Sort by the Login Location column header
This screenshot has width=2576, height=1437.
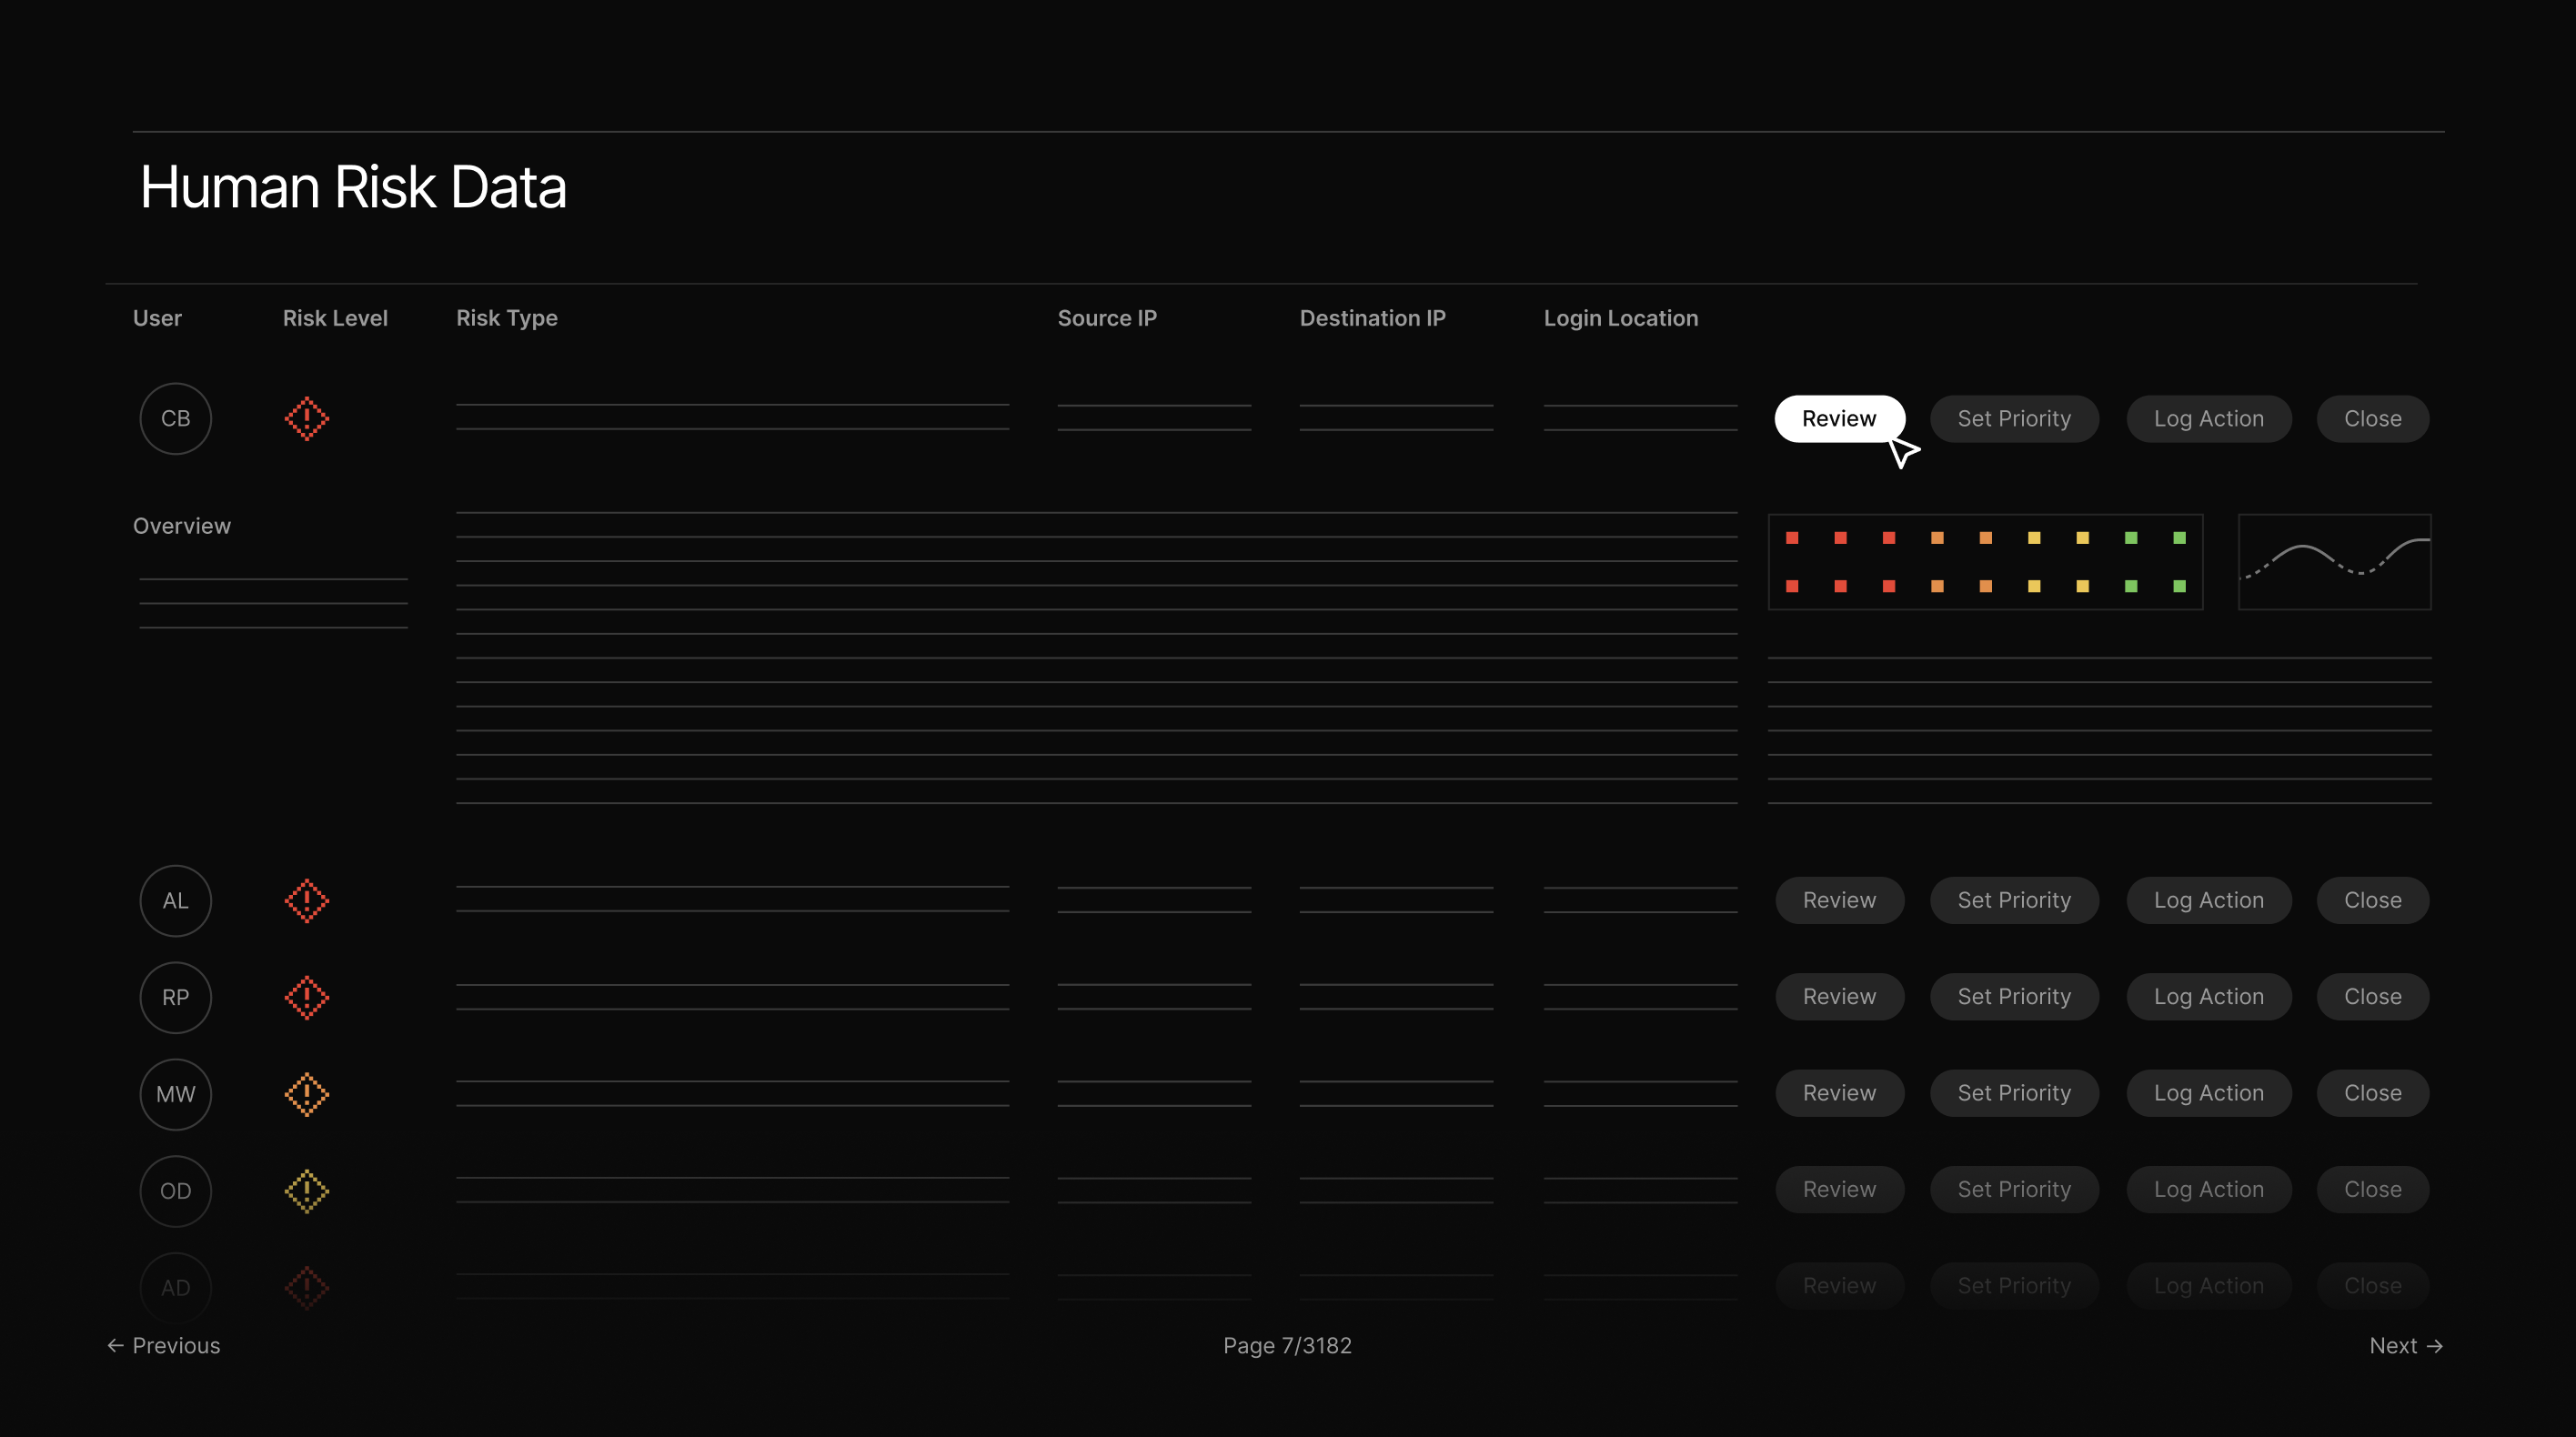(1620, 318)
